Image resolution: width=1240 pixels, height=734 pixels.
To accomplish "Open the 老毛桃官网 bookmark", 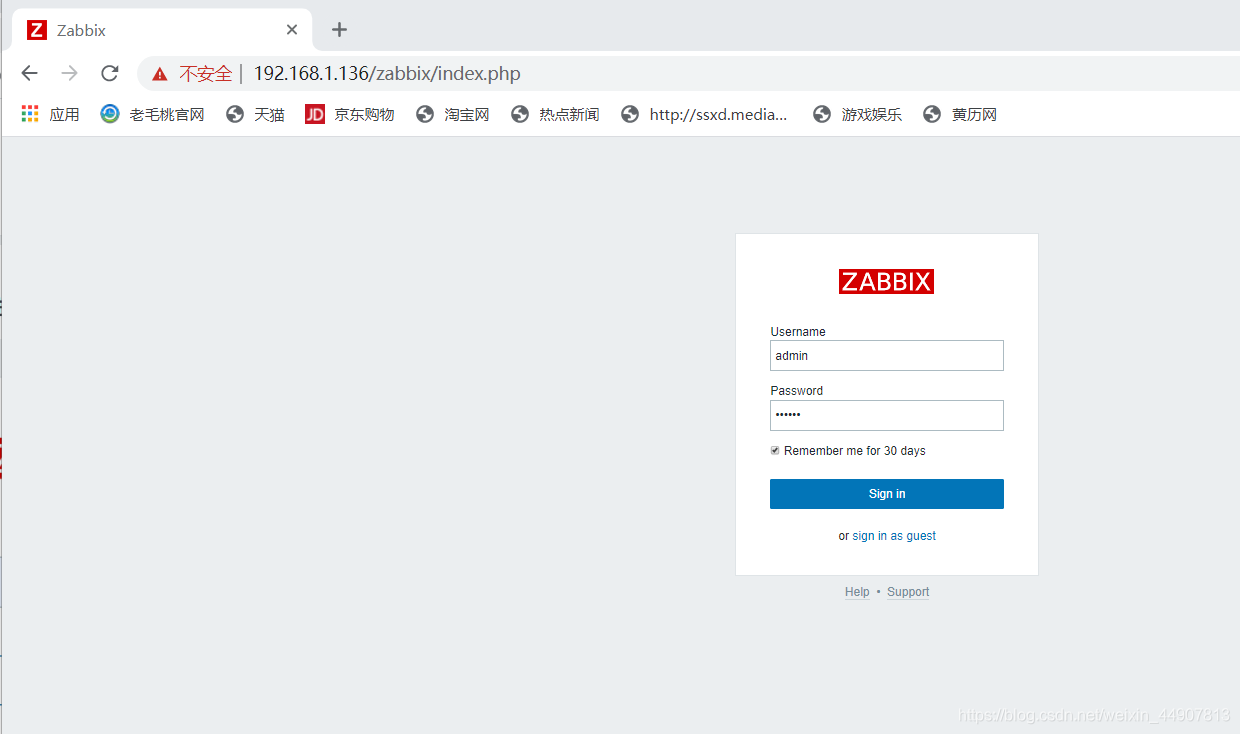I will click(152, 114).
